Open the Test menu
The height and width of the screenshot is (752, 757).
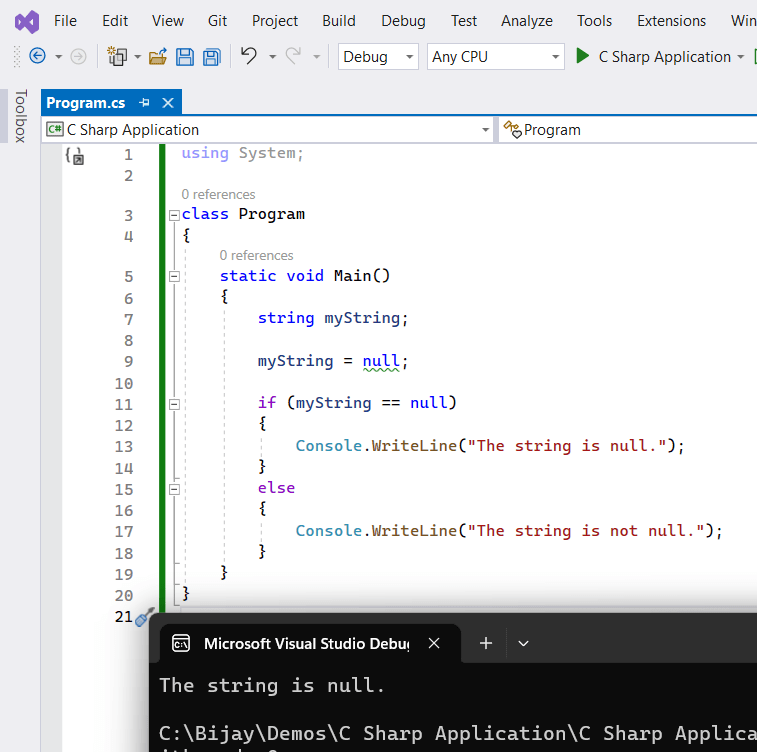tap(463, 21)
